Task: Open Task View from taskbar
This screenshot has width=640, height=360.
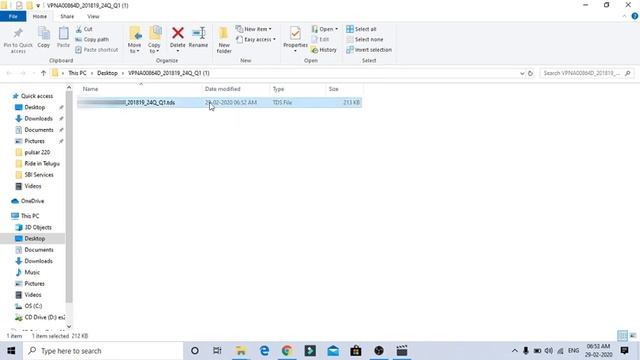Action: (217, 351)
